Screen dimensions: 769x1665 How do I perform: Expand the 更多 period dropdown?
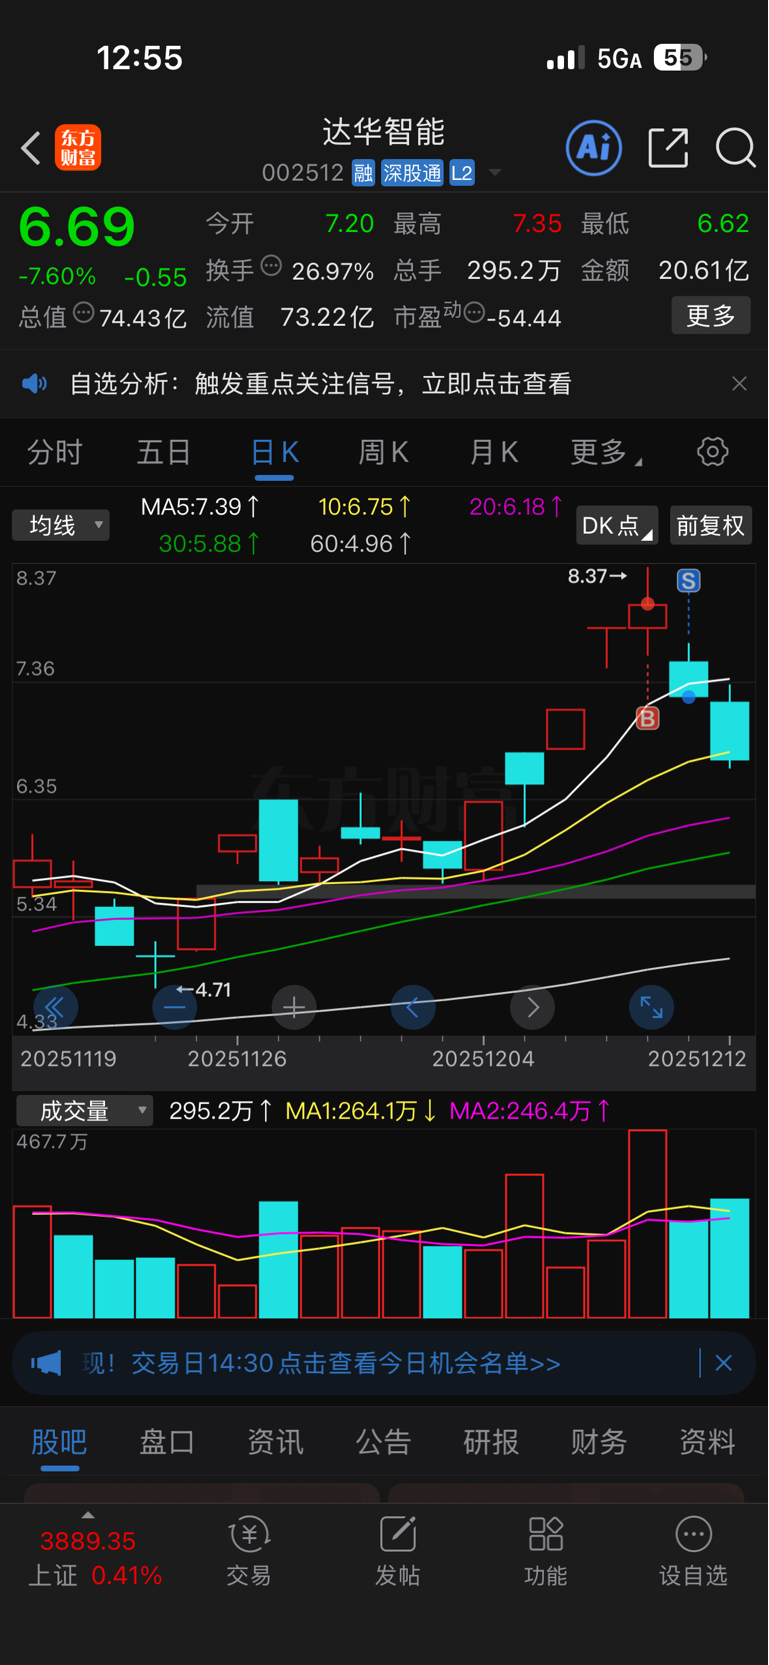606,453
